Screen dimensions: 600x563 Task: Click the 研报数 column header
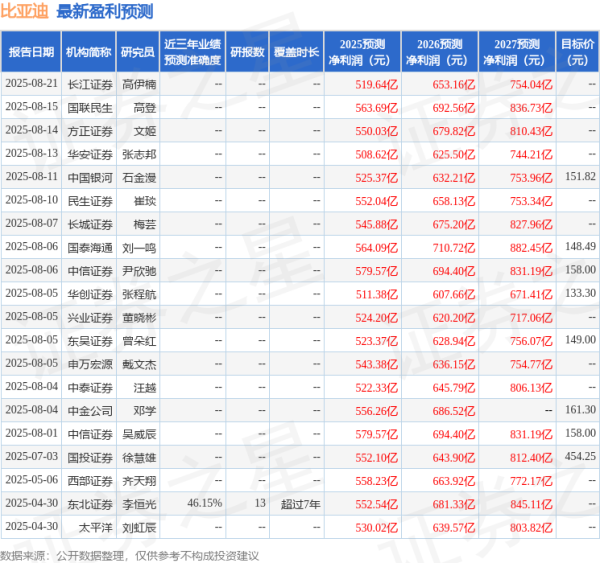click(247, 52)
